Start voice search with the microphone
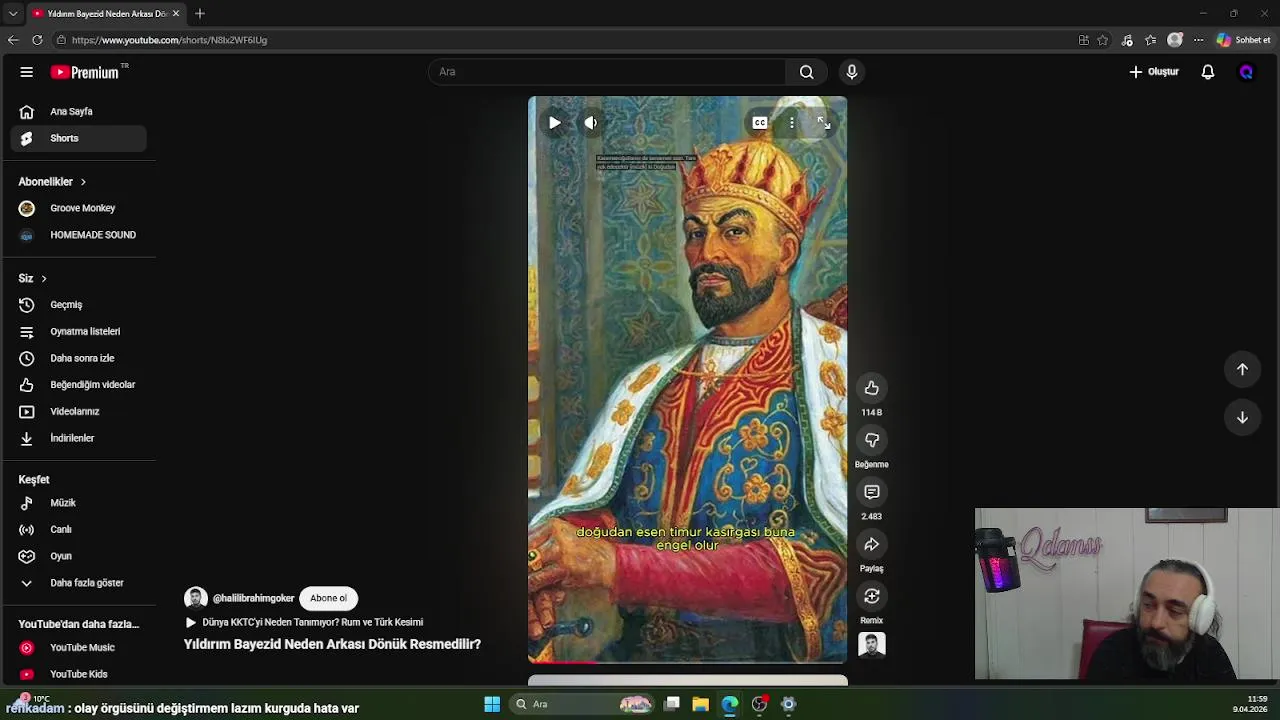 852,72
